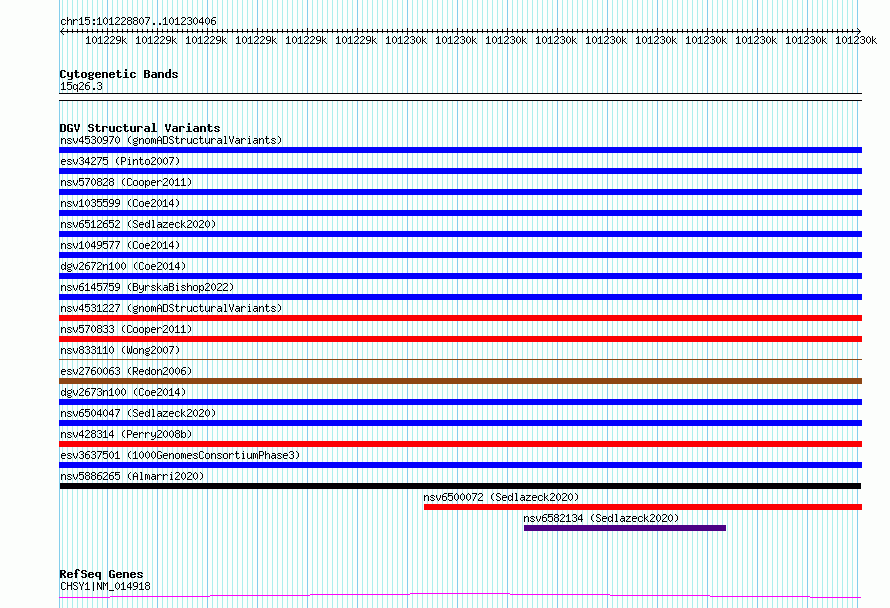
Task: Open the esv2760063 (Redon2006) label
Action: pyautogui.click(x=126, y=371)
